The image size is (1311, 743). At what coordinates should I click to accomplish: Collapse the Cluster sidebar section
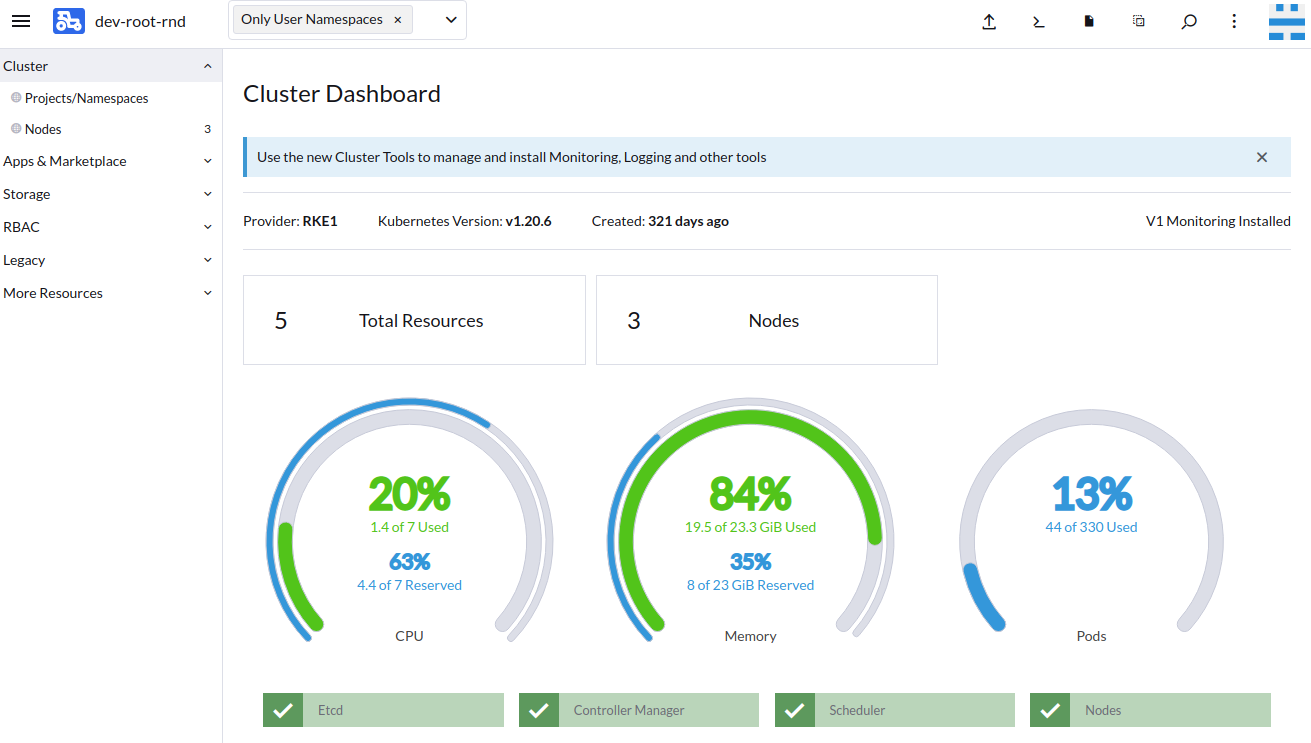point(208,66)
